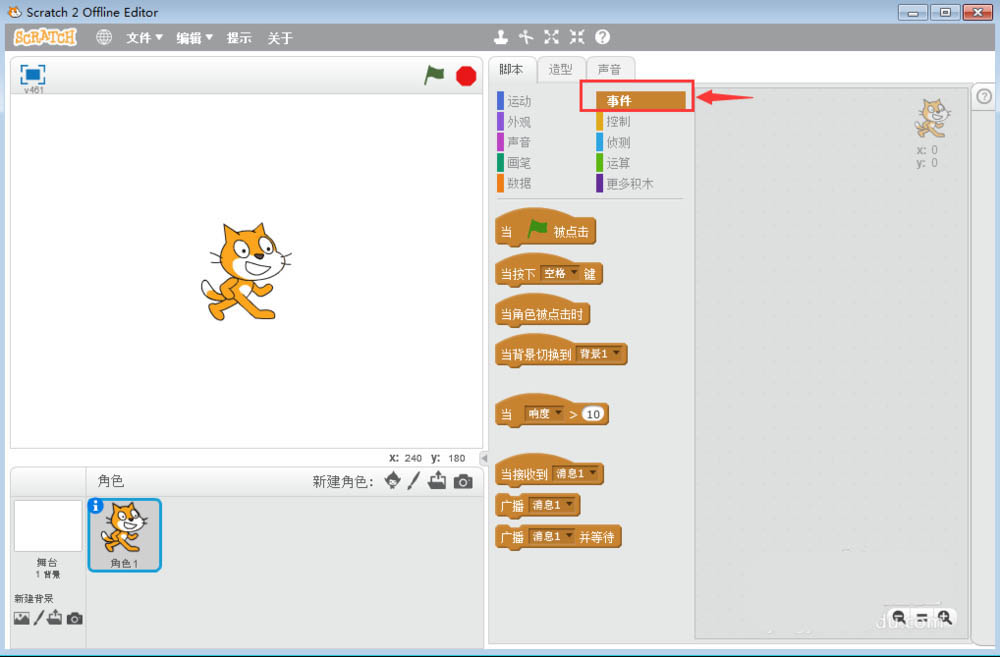Open 消息1 dropdown in 广播 block

coord(552,505)
